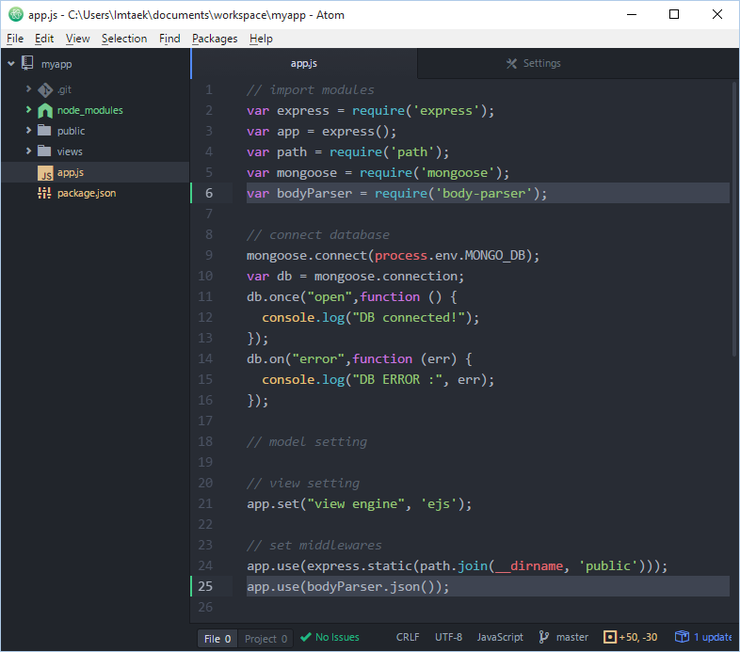
Task: Select the .git folder name
Action: point(64,89)
